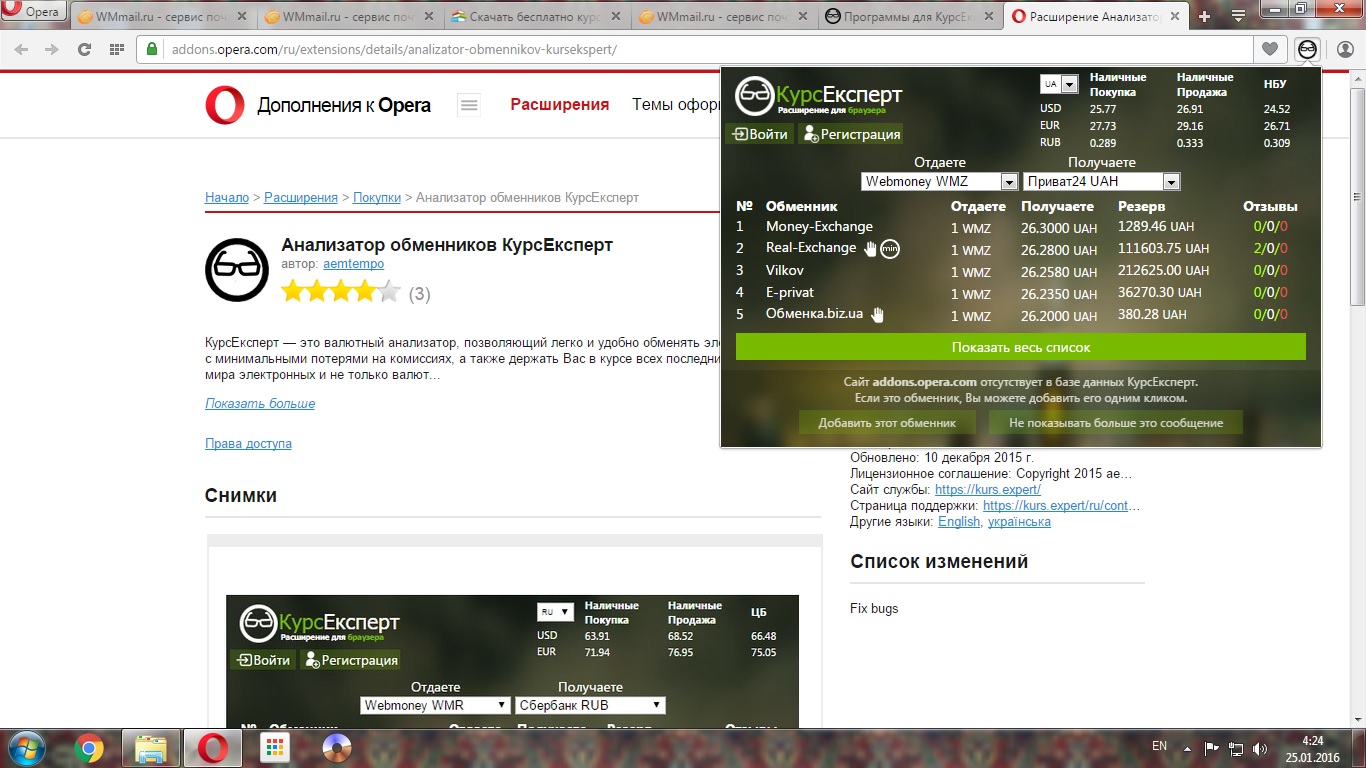This screenshot has height=768, width=1366.
Task: Click the hand icon next to Real-Exchange
Action: [869, 248]
